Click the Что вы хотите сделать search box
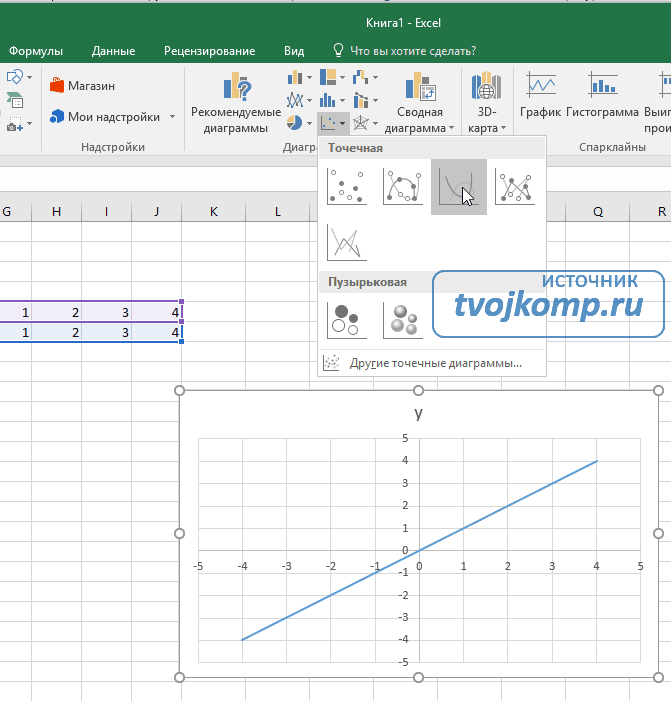Viewport: 671px width, 701px height. 412,51
